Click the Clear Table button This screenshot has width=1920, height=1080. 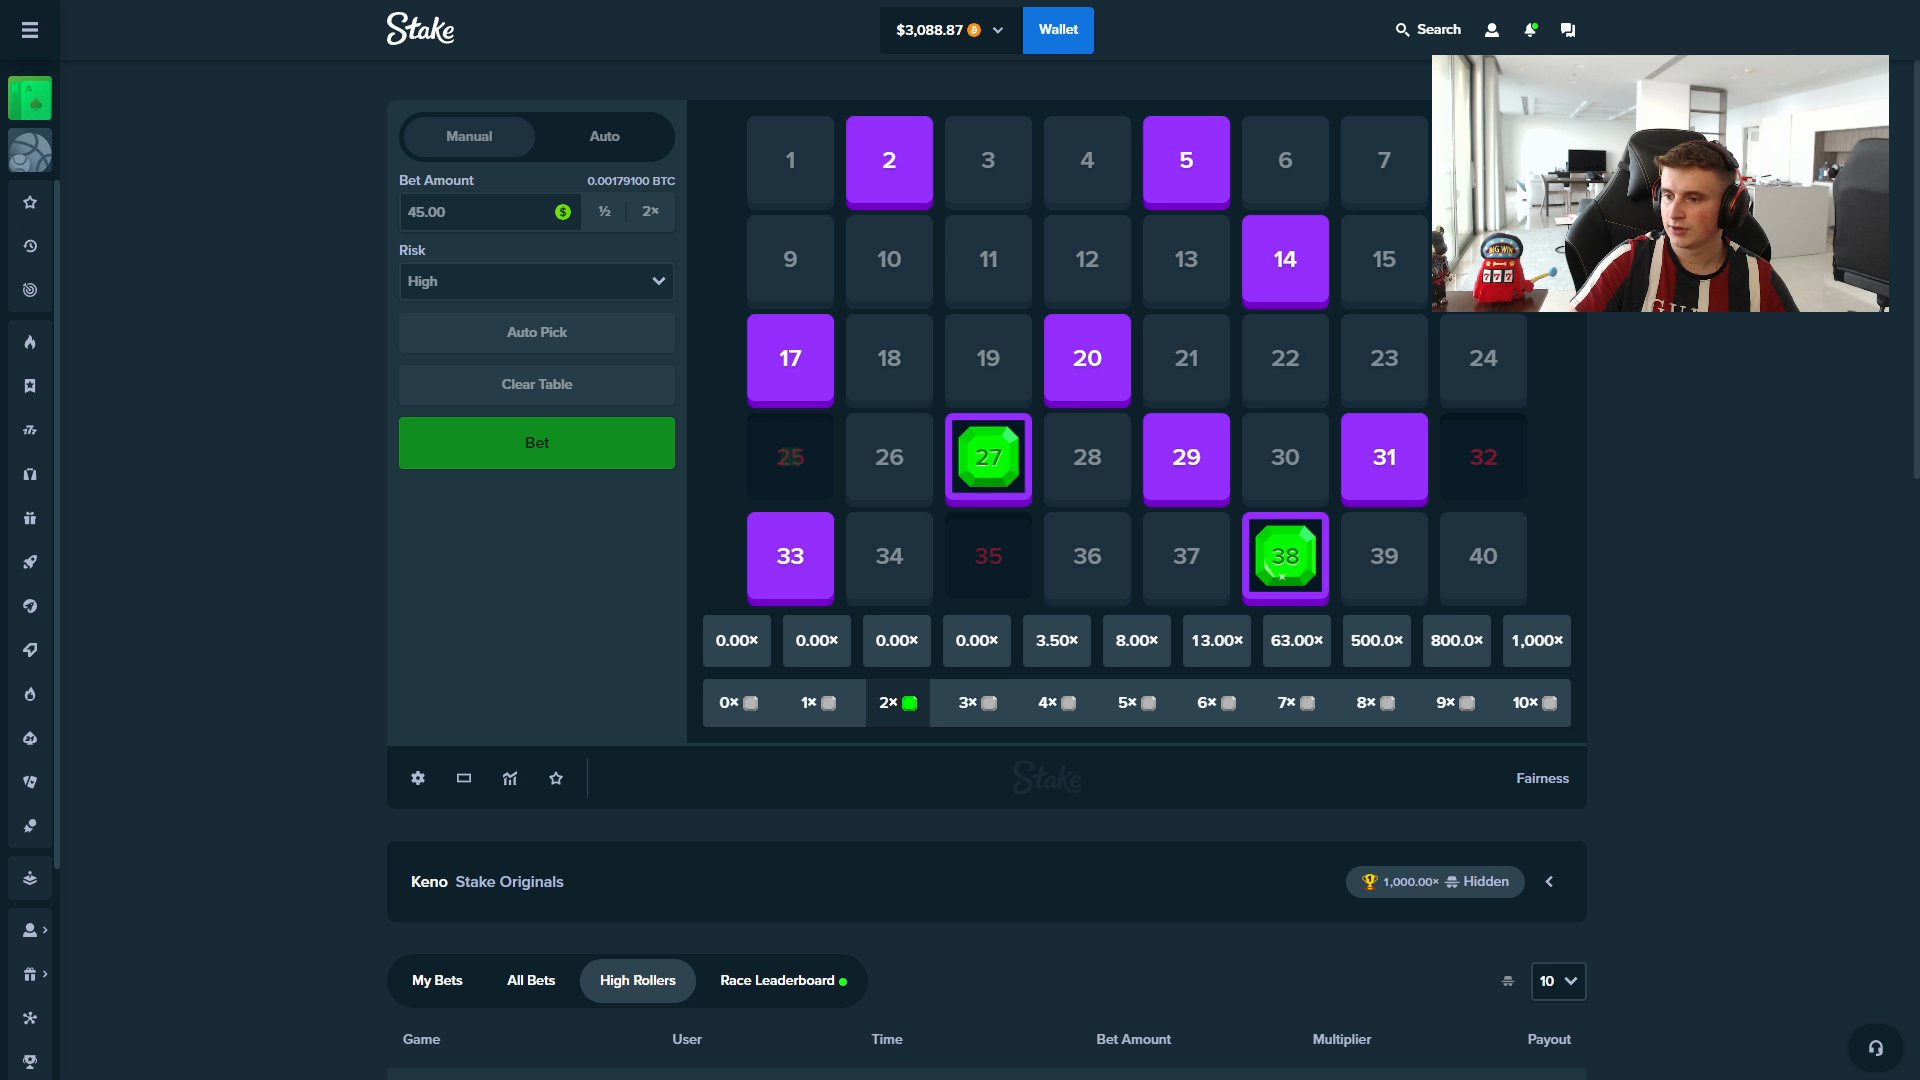point(537,384)
